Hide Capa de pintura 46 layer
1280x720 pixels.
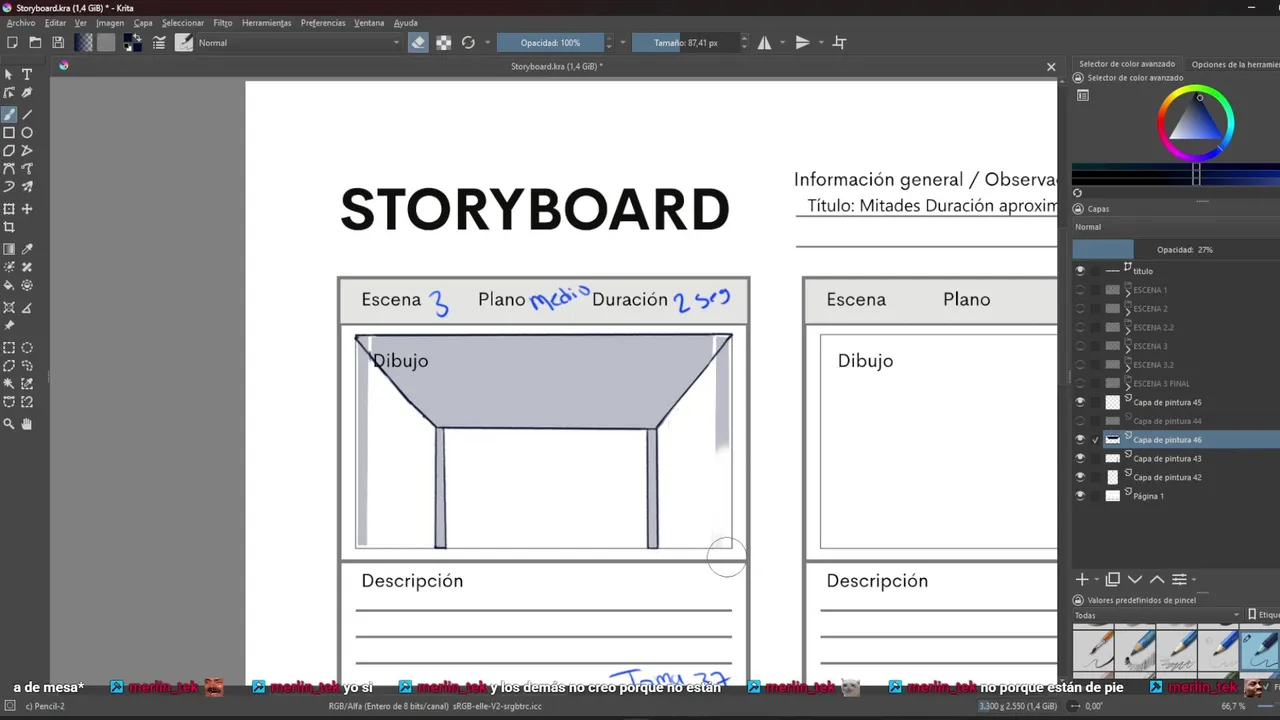pyautogui.click(x=1080, y=440)
